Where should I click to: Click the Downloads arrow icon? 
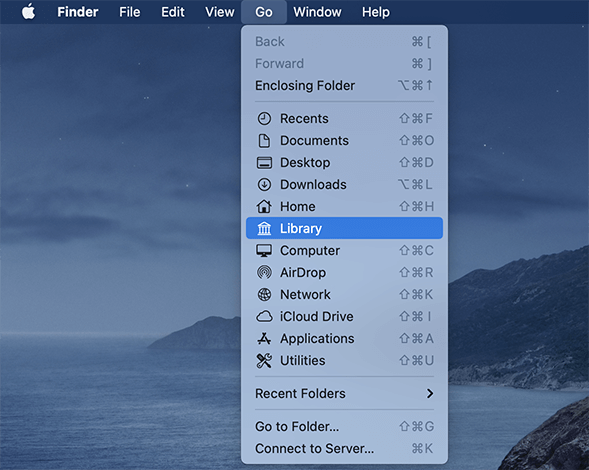tap(264, 184)
